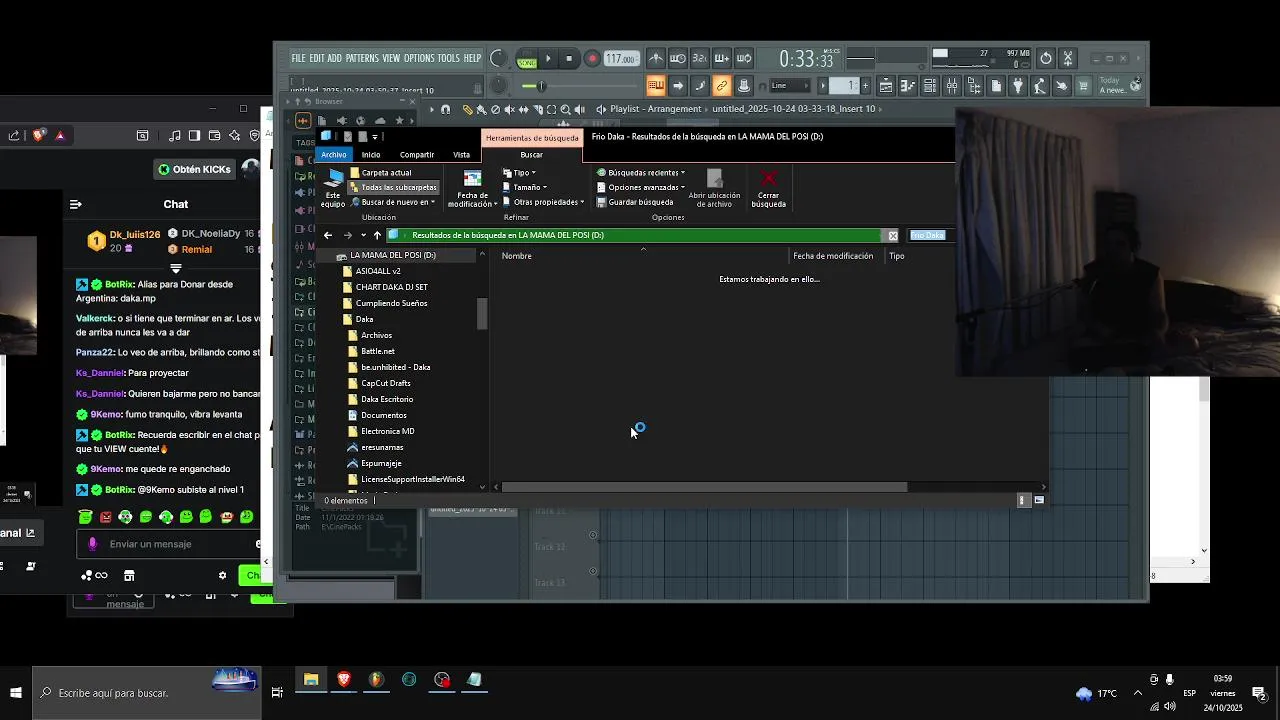Click Guardar búsqueda in ribbon
1280x720 pixels.
[x=635, y=202]
